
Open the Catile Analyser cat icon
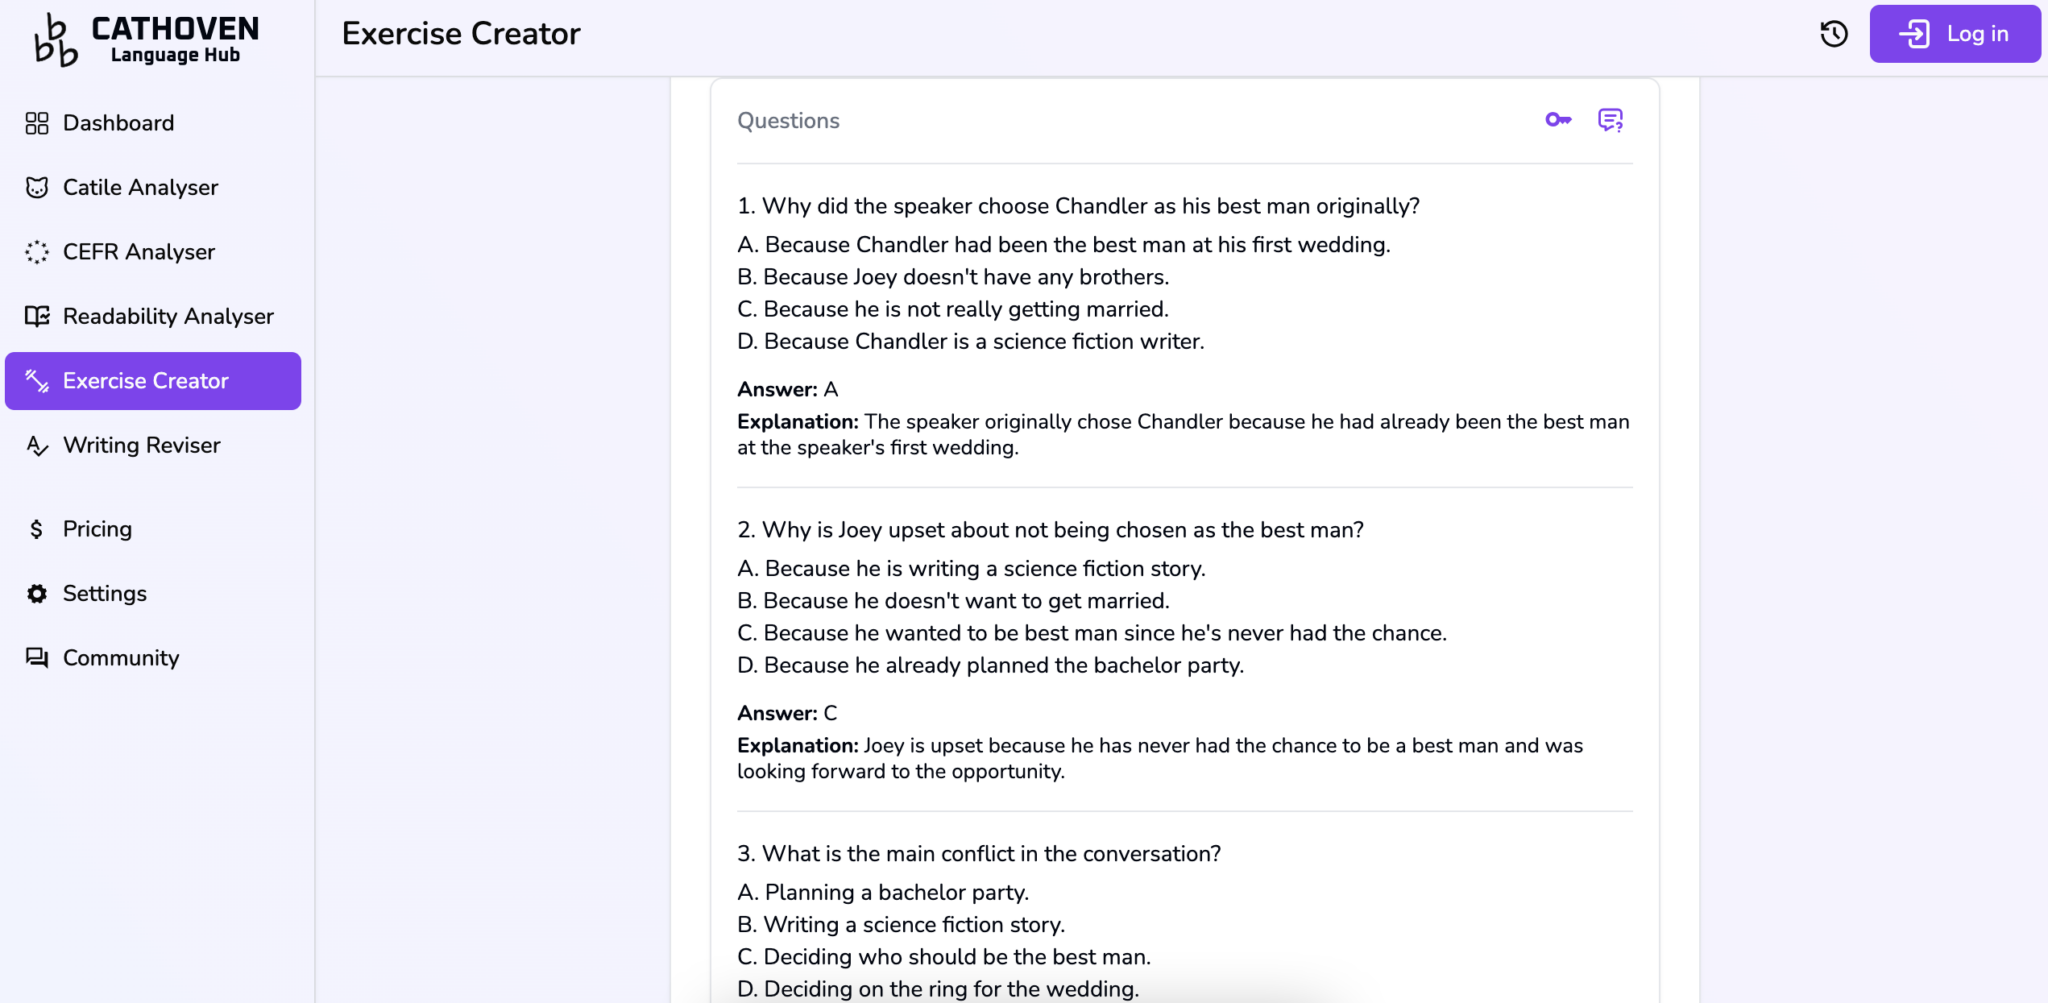(37, 187)
